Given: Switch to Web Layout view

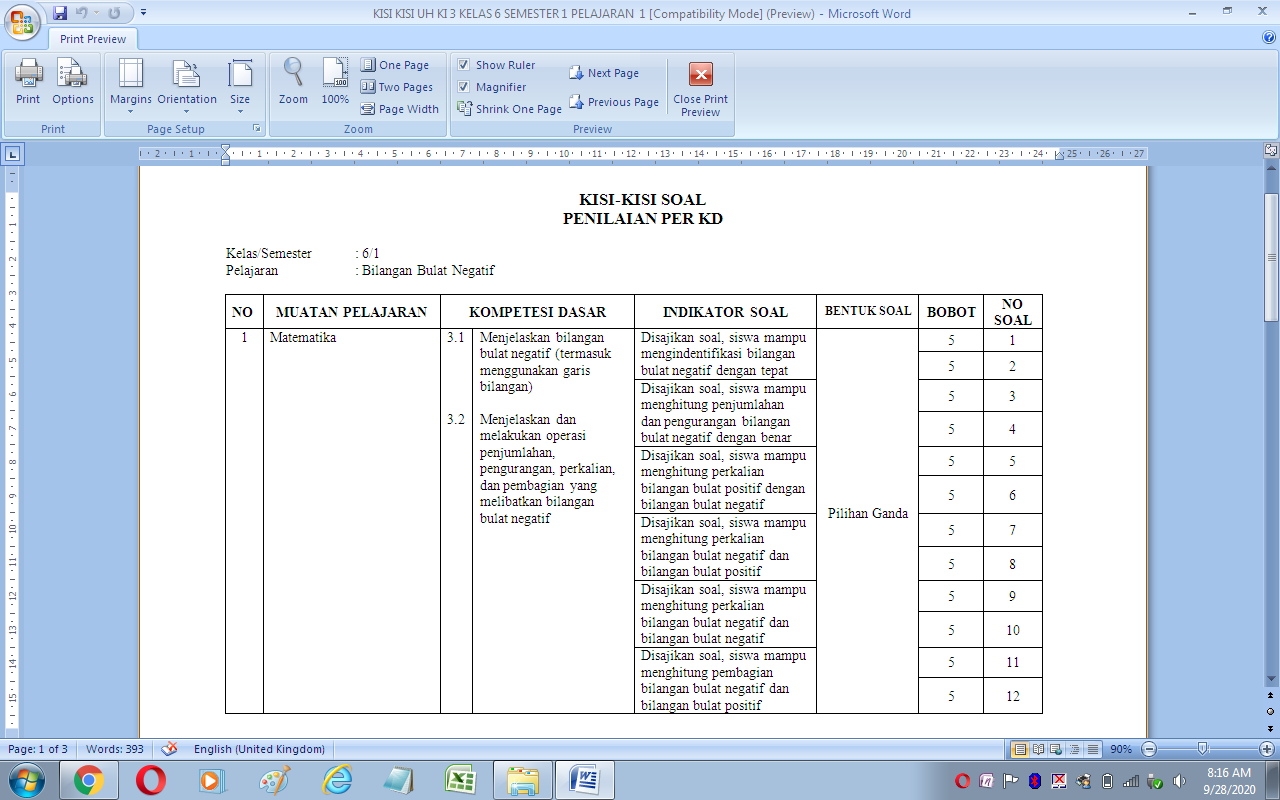Looking at the screenshot, I should (x=1056, y=749).
